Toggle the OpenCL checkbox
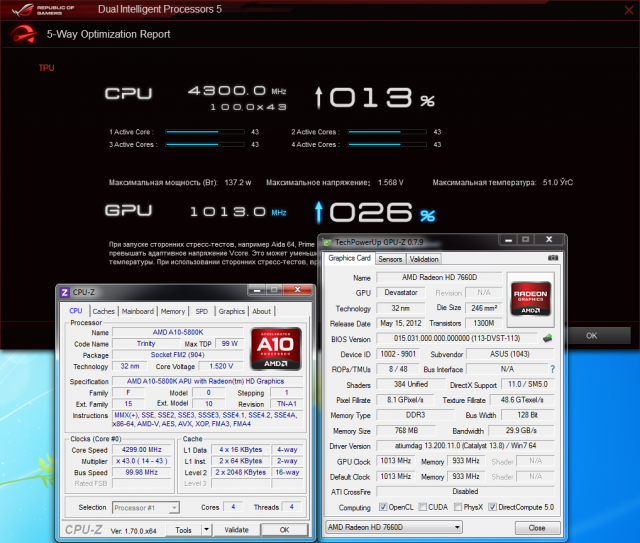The width and height of the screenshot is (640, 543). (x=383, y=507)
